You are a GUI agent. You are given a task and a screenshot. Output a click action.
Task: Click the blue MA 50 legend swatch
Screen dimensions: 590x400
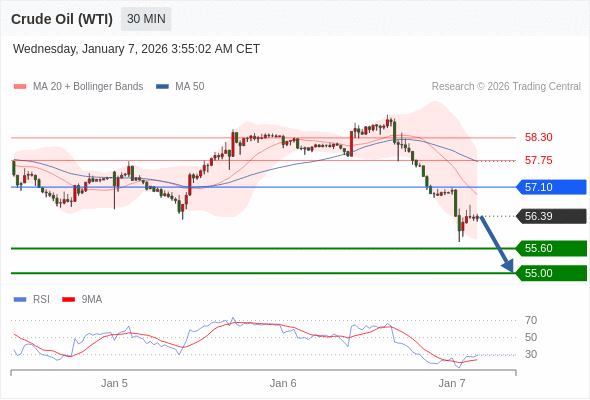pos(162,87)
